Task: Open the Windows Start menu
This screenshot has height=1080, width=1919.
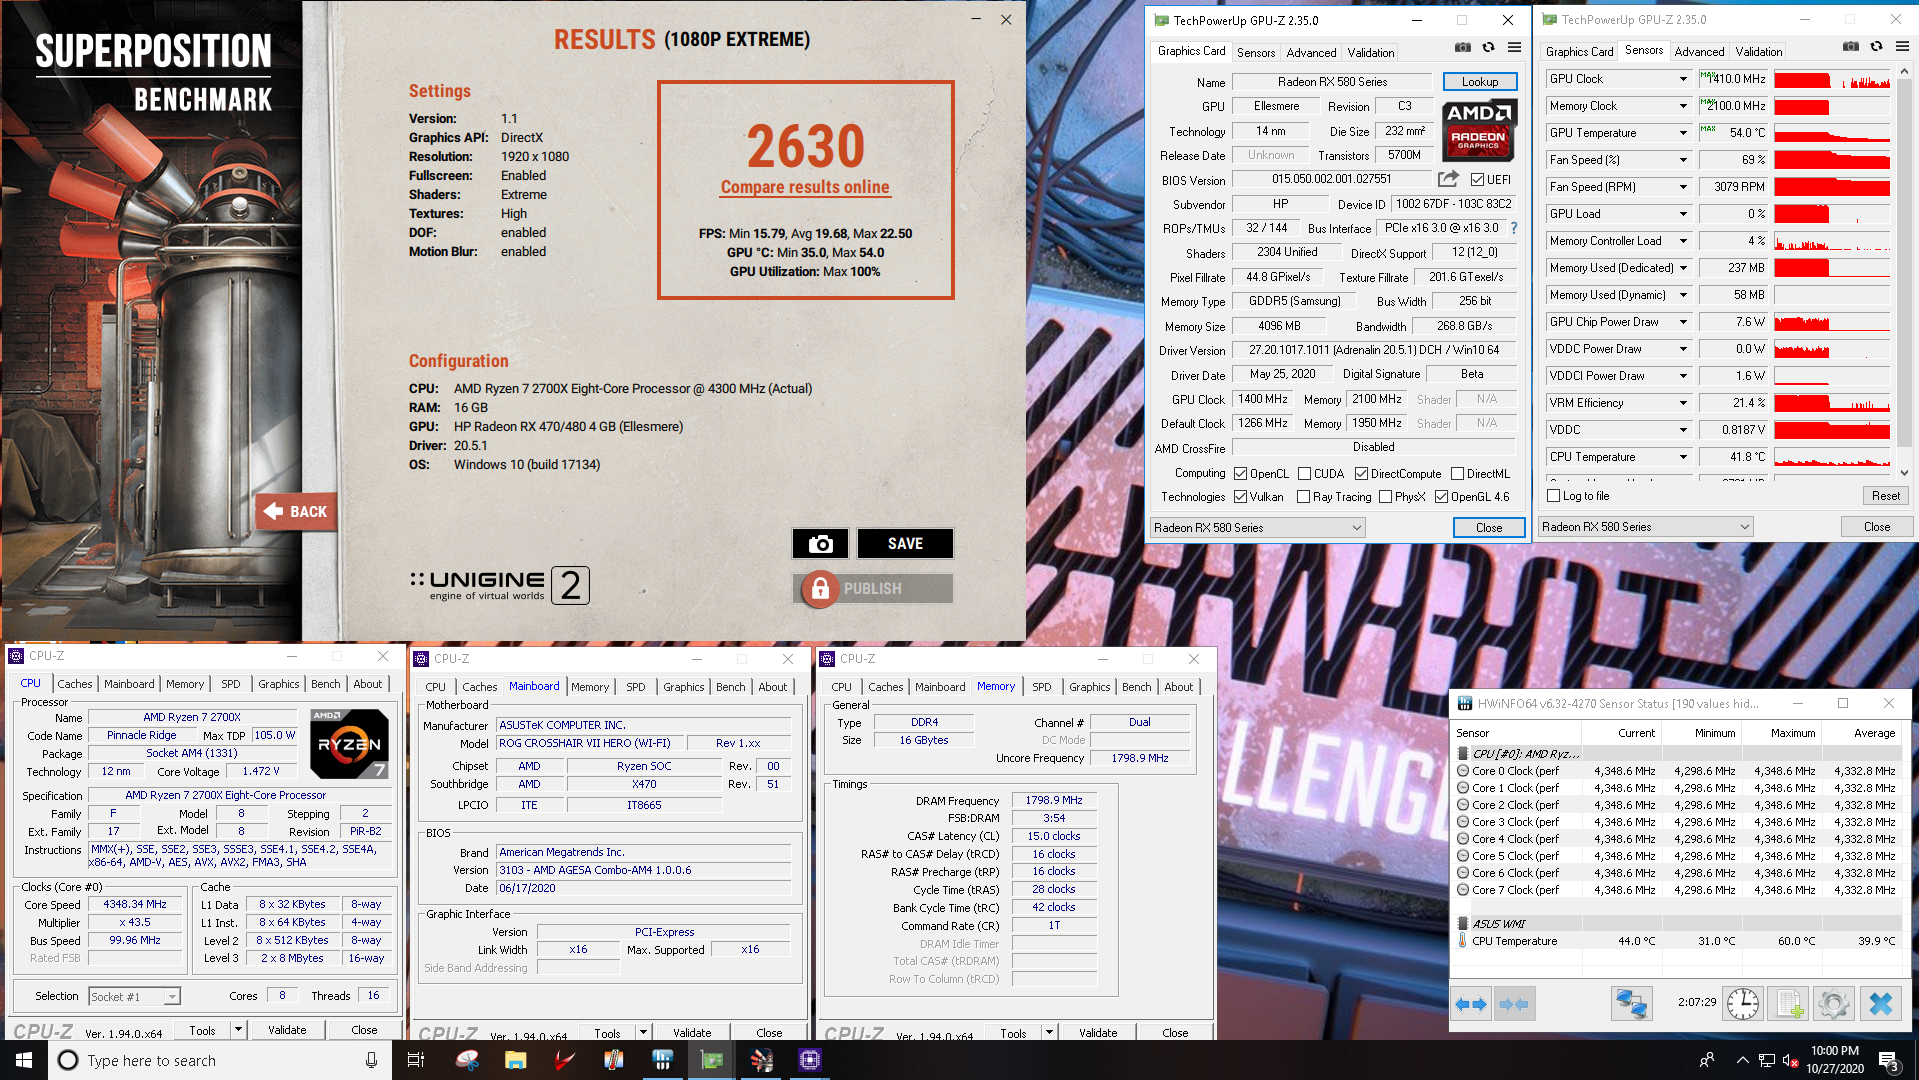Action: pos(24,1060)
